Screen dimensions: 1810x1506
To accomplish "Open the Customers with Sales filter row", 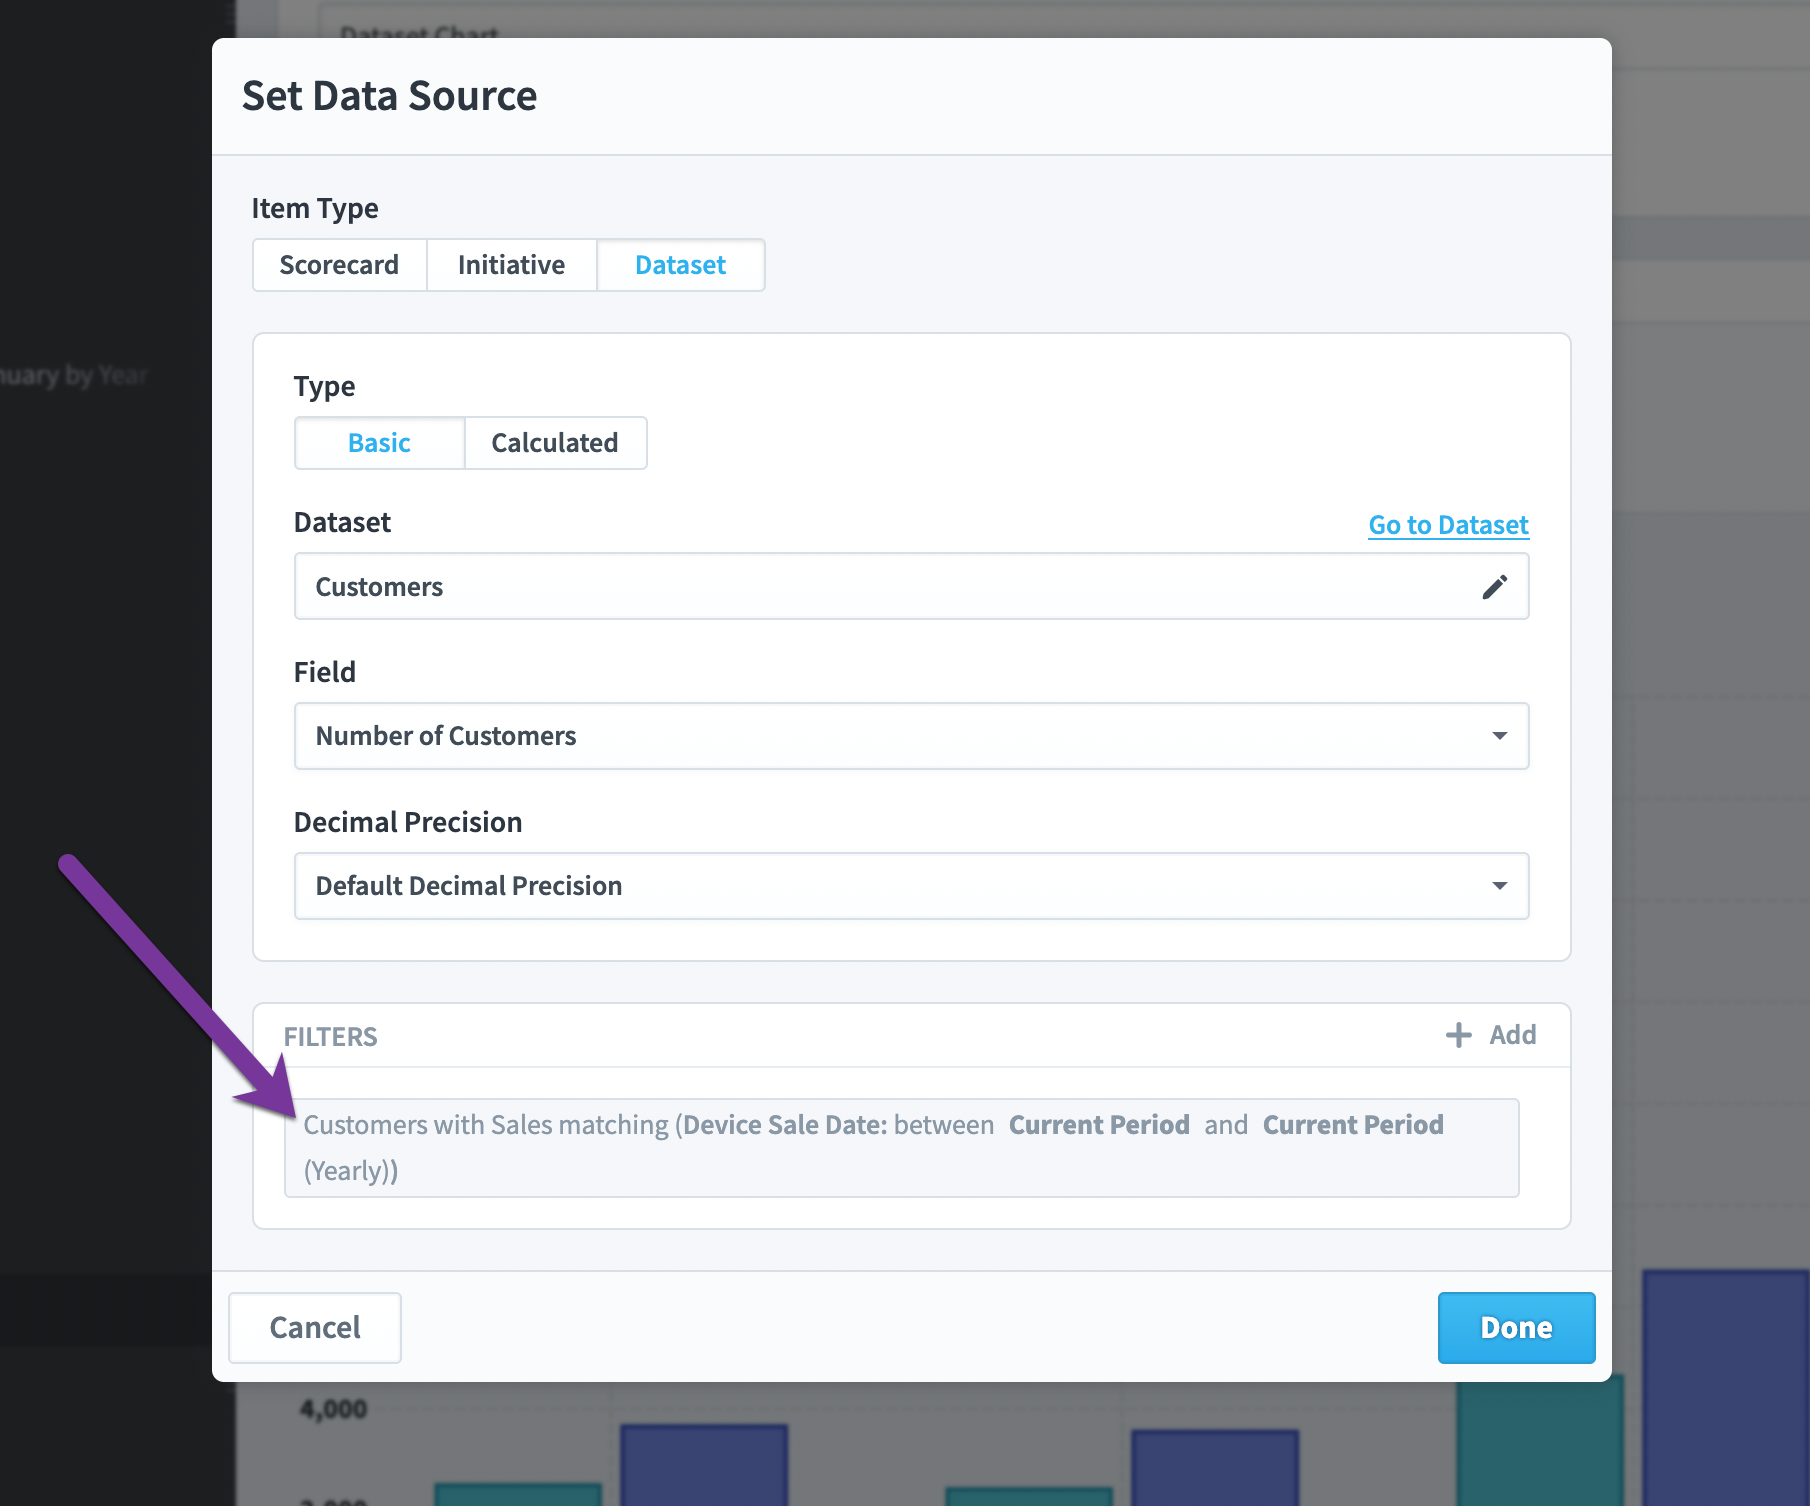I will pos(901,1148).
